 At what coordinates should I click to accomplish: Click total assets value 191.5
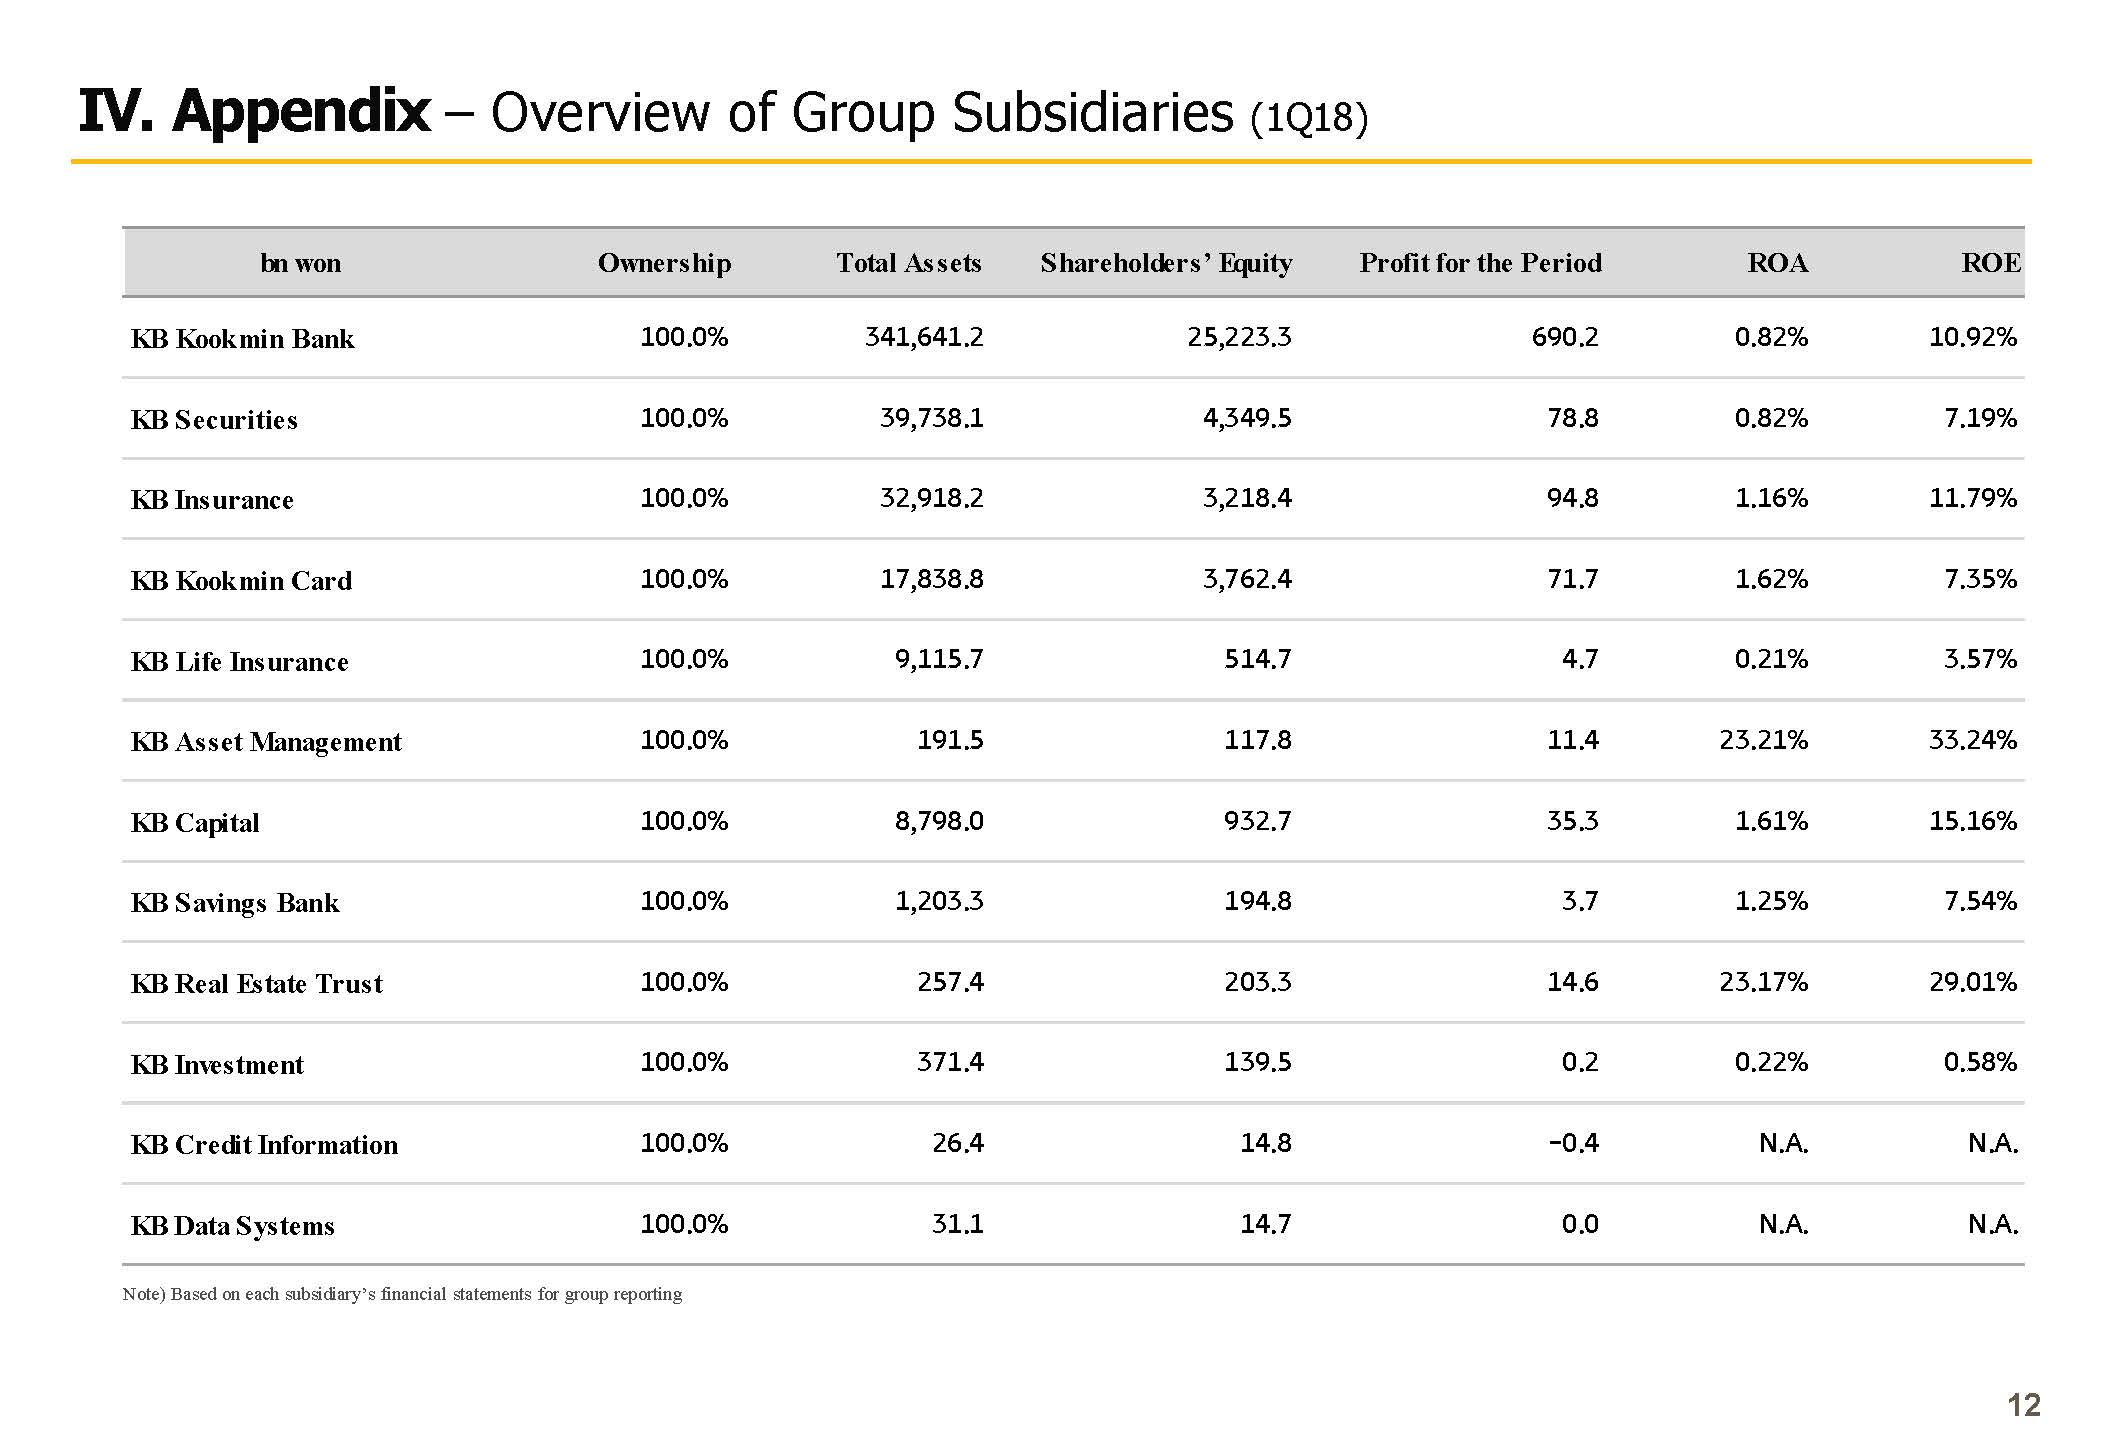(951, 740)
